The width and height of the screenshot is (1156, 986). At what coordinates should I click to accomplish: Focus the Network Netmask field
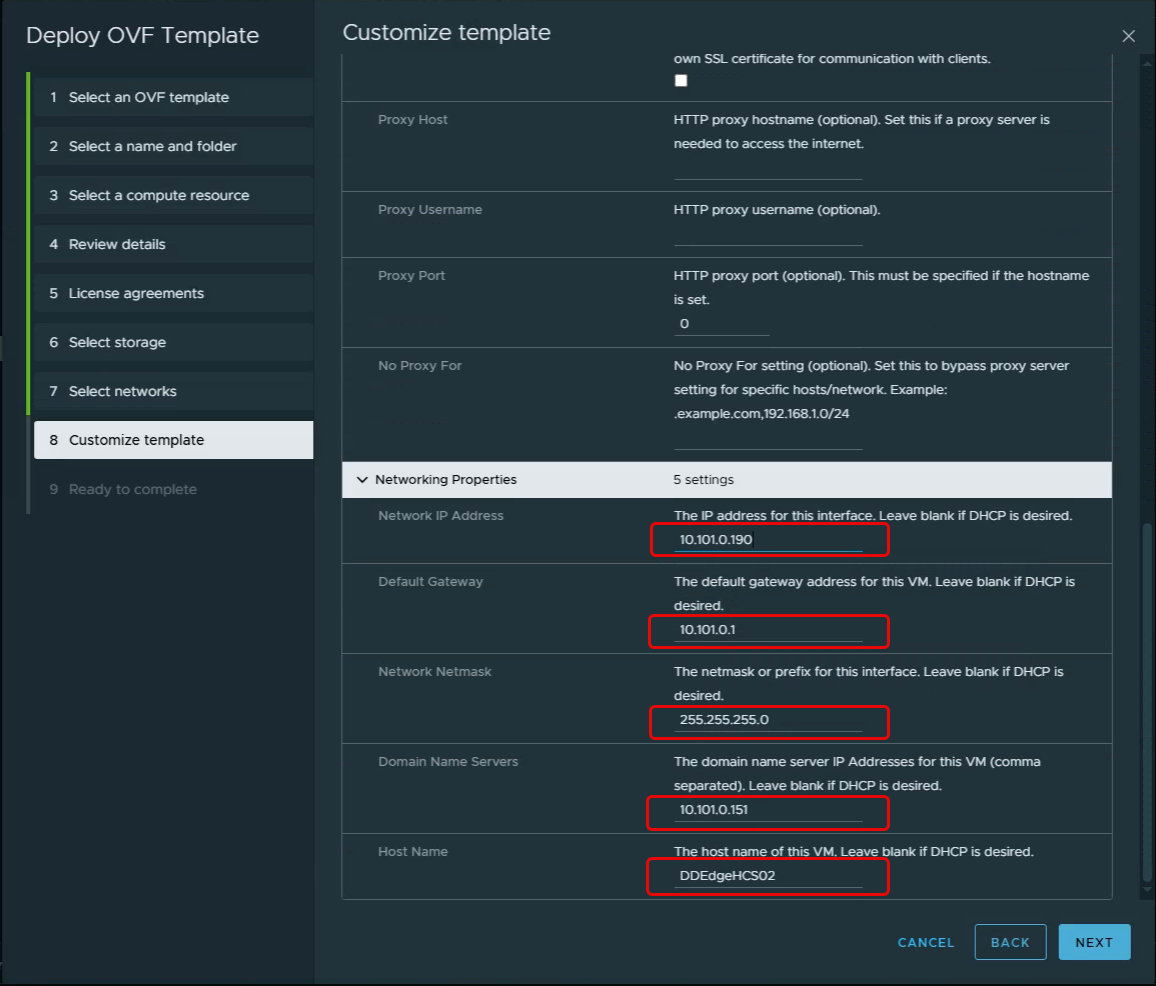pyautogui.click(x=767, y=720)
